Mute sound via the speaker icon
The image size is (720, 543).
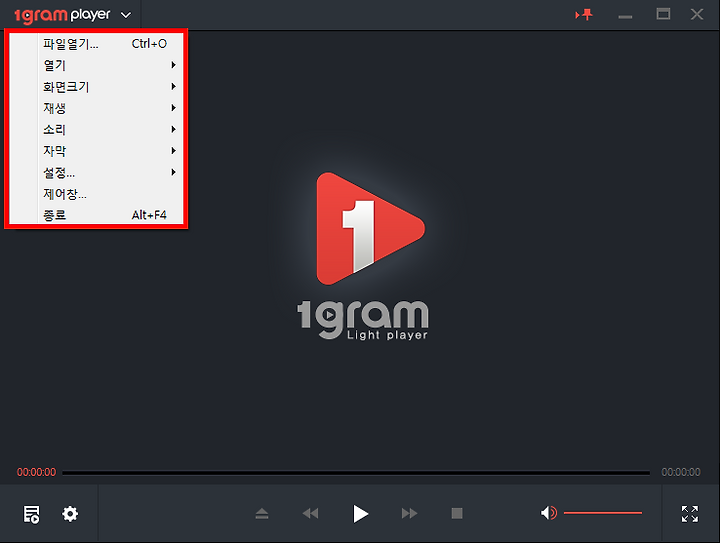click(x=549, y=513)
